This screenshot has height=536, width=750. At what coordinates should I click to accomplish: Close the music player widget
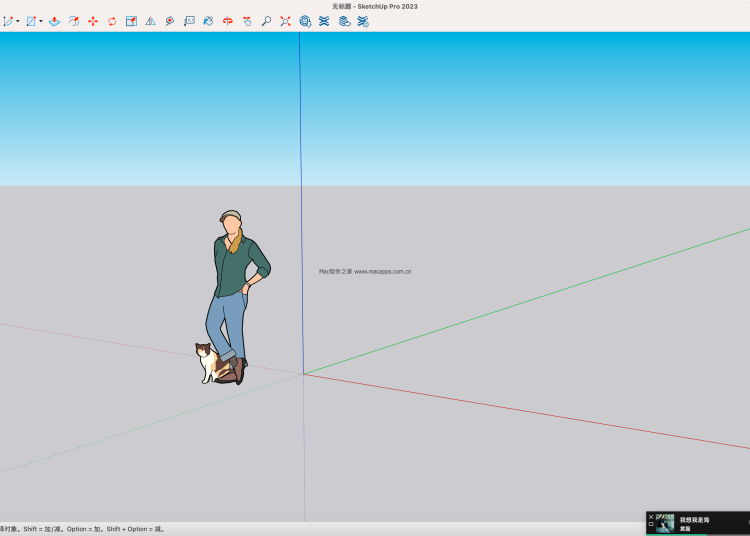pyautogui.click(x=651, y=517)
